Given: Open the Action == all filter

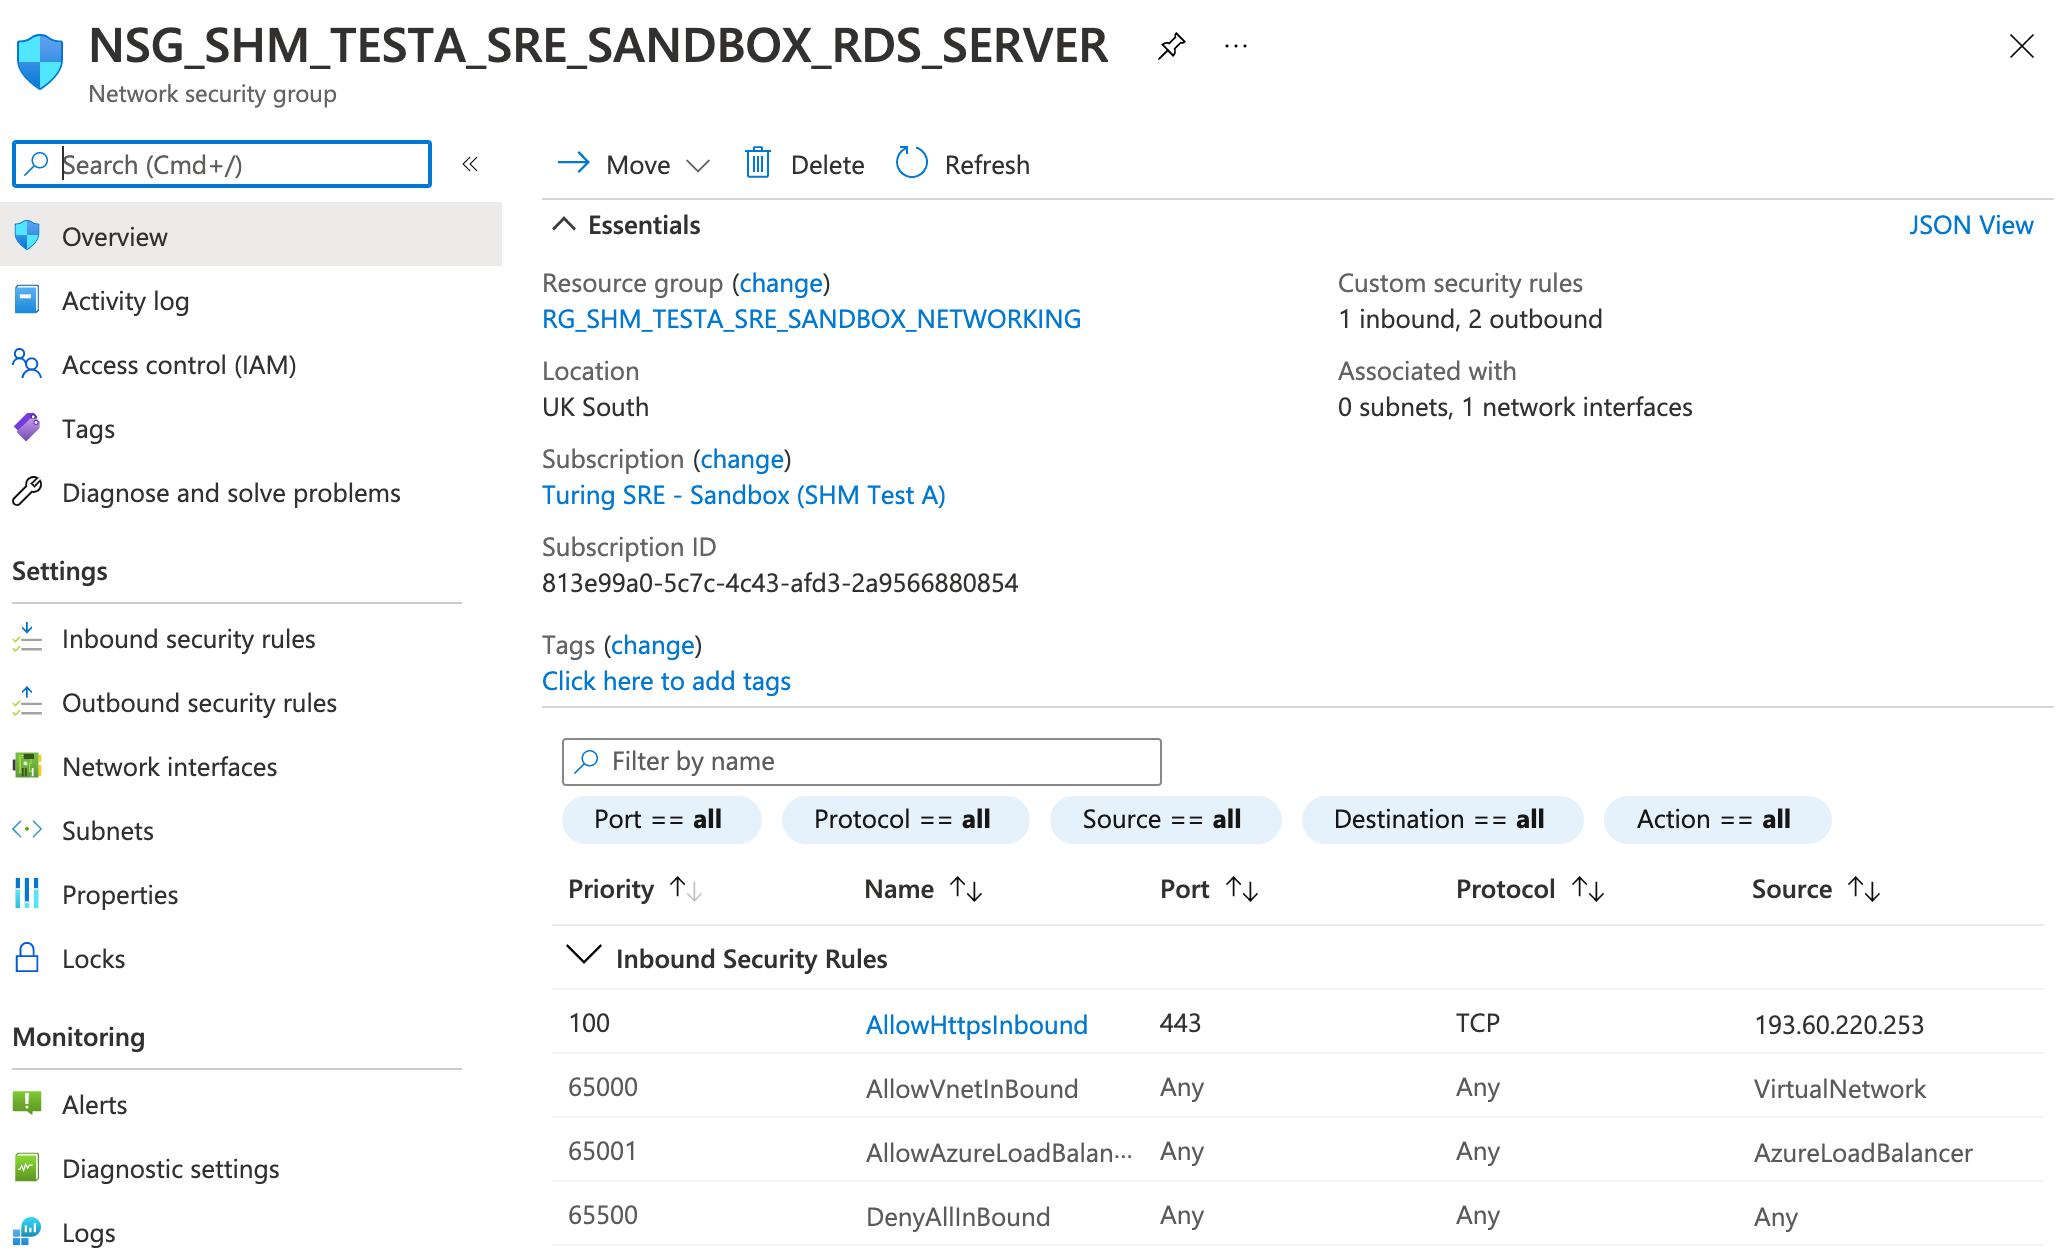Looking at the screenshot, I should click(1717, 820).
